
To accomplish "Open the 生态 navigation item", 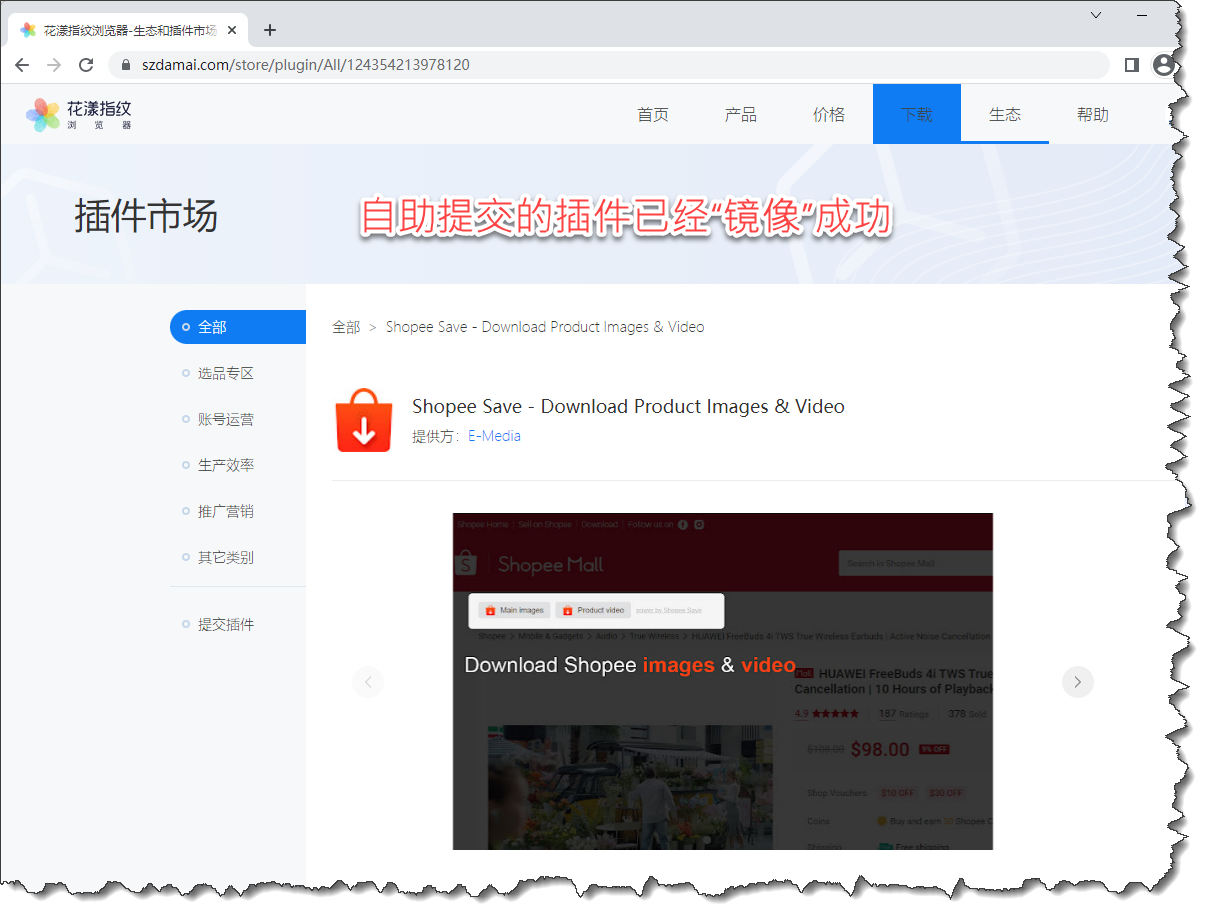I will tap(1005, 114).
